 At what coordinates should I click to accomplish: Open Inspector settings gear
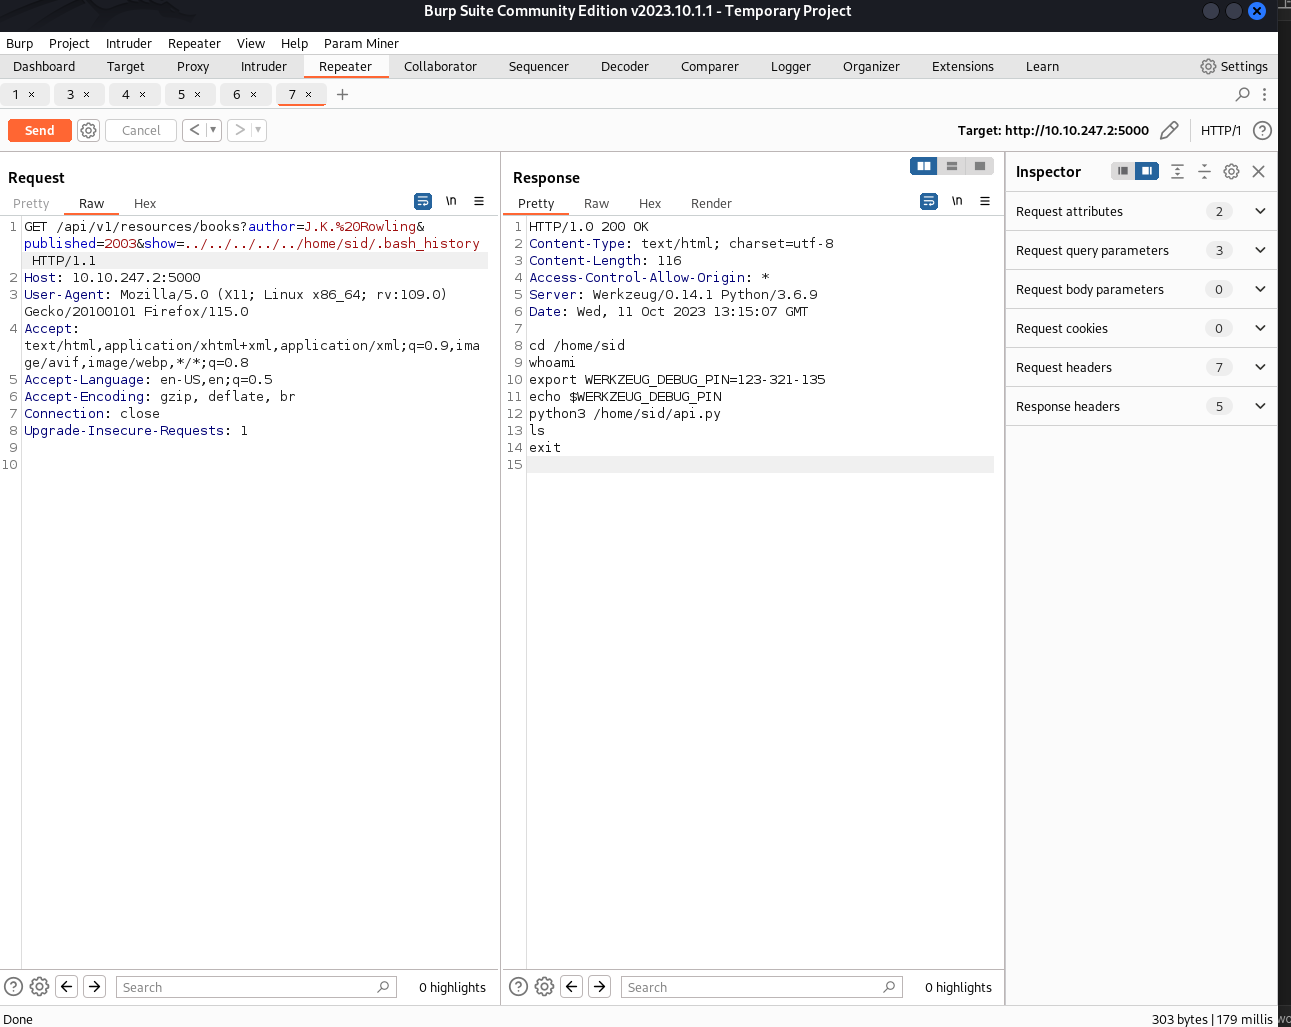click(x=1231, y=171)
